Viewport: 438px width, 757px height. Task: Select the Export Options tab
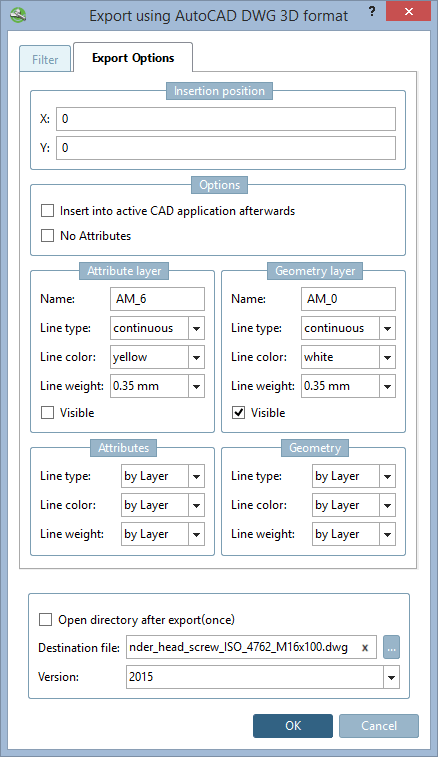point(133,58)
